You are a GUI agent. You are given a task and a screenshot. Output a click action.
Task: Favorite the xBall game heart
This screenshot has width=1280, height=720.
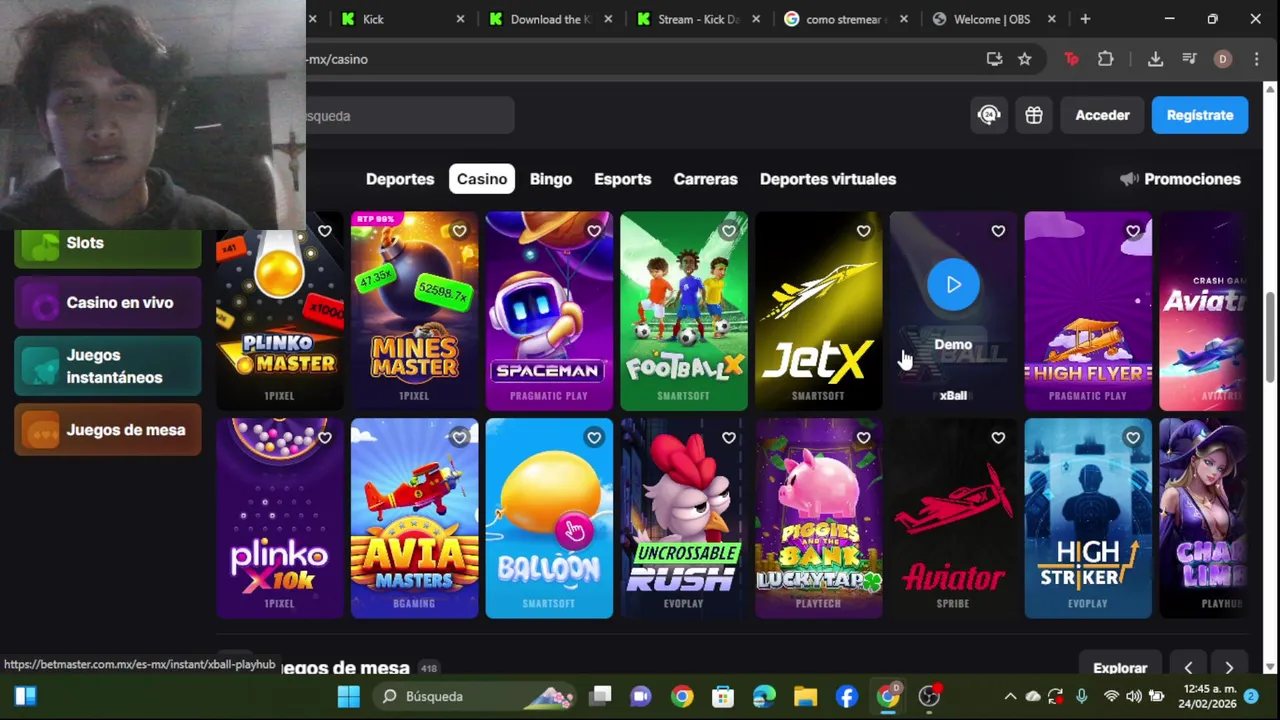pos(998,231)
